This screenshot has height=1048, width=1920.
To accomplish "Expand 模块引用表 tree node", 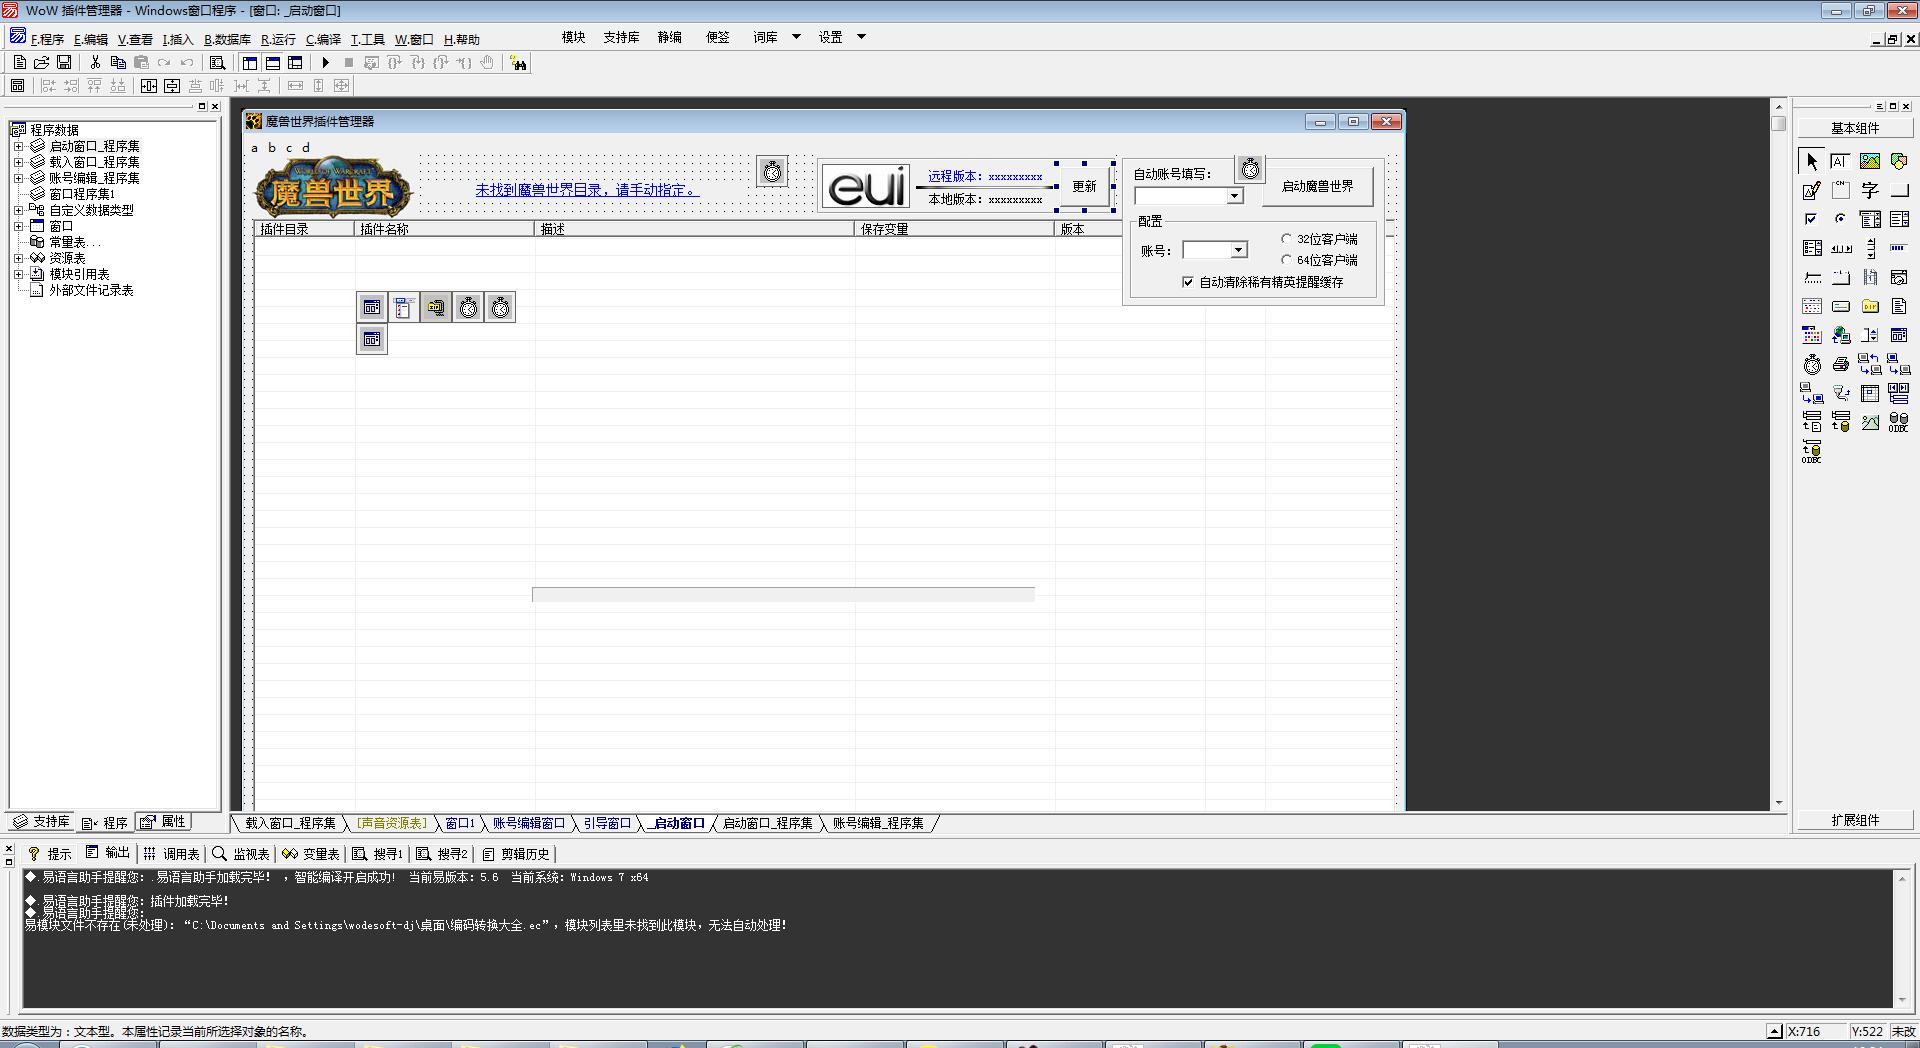I will [18, 274].
